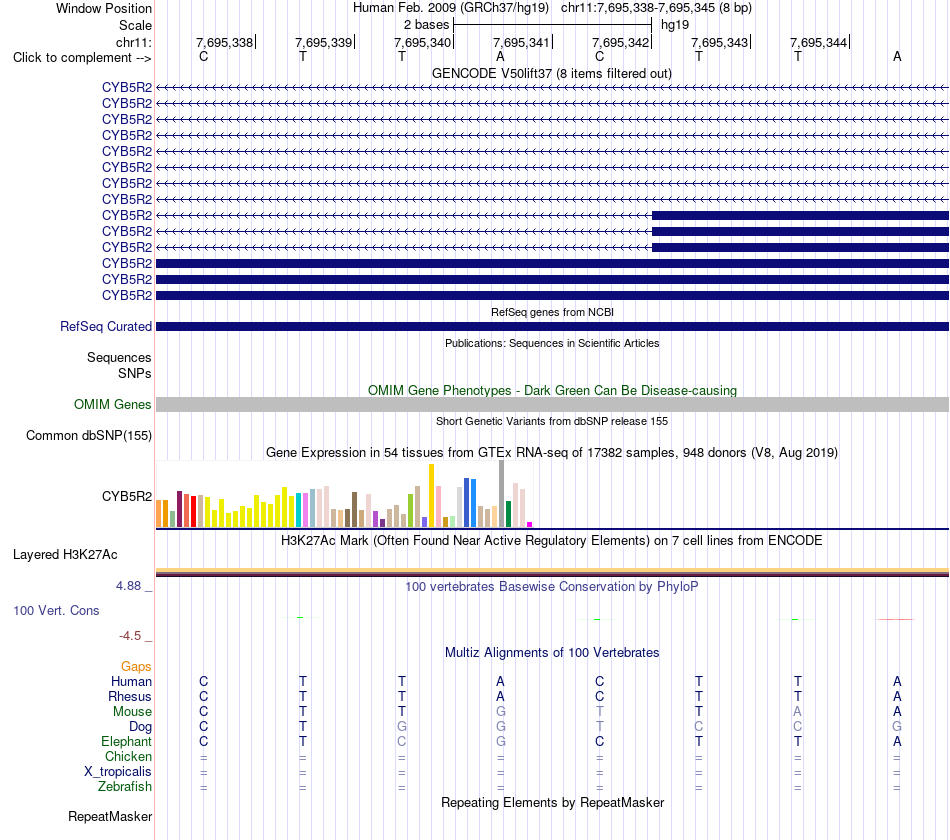Click the CYB5R2 label beside the GTEx chart
Screen dimensions: 950x840
click(x=127, y=496)
